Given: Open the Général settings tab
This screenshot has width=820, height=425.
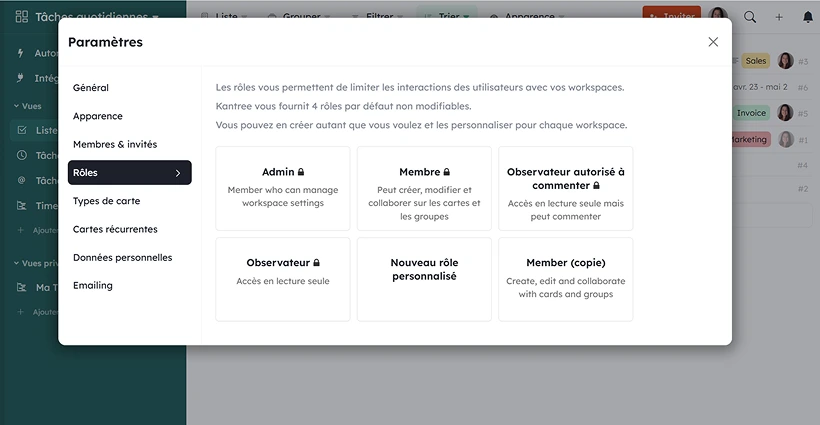Looking at the screenshot, I should pos(91,88).
